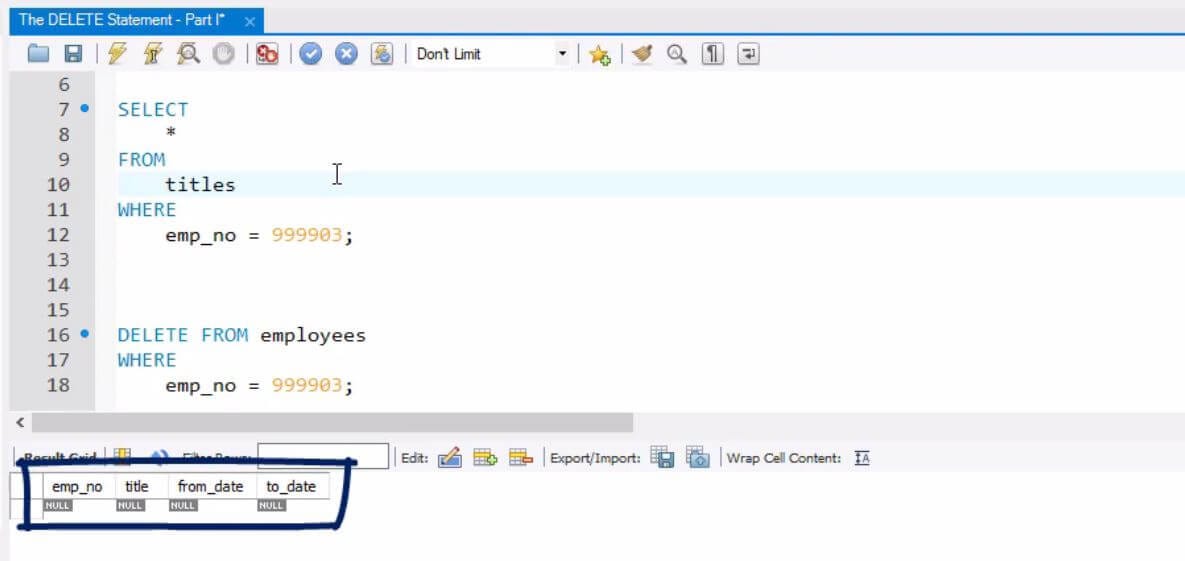Click the FROM keyword on line 9

141,160
